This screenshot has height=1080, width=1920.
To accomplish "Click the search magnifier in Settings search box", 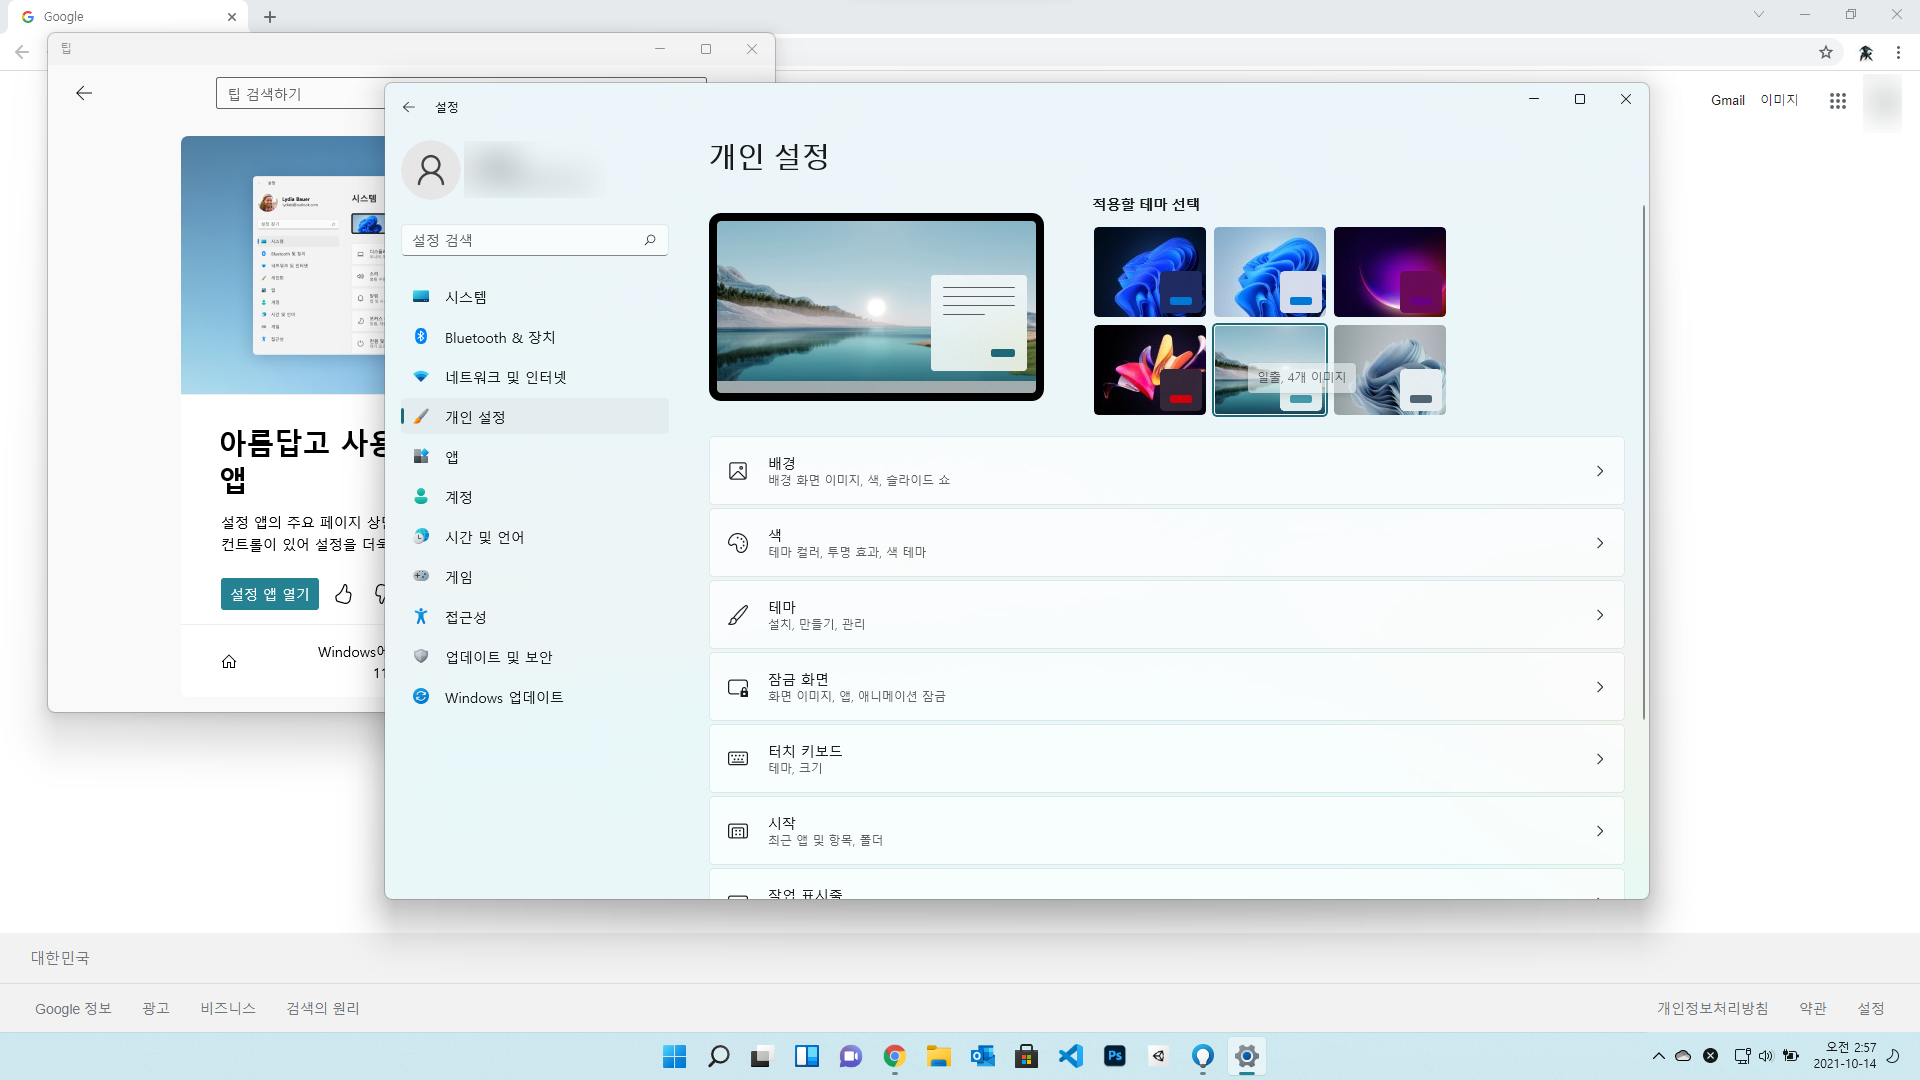I will pyautogui.click(x=650, y=240).
